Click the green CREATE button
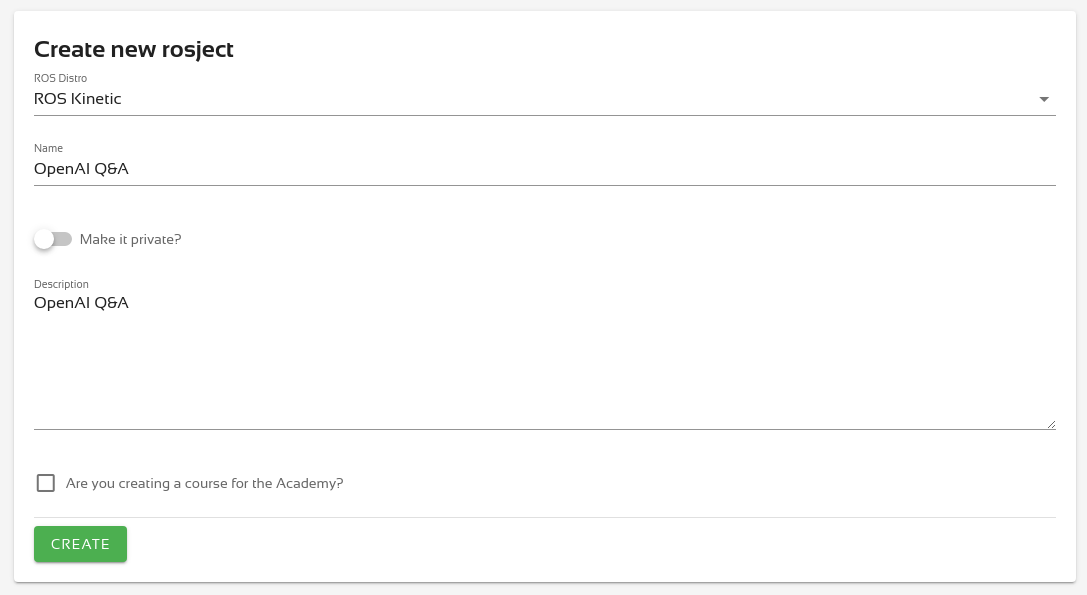This screenshot has height=595, width=1087. click(x=80, y=544)
